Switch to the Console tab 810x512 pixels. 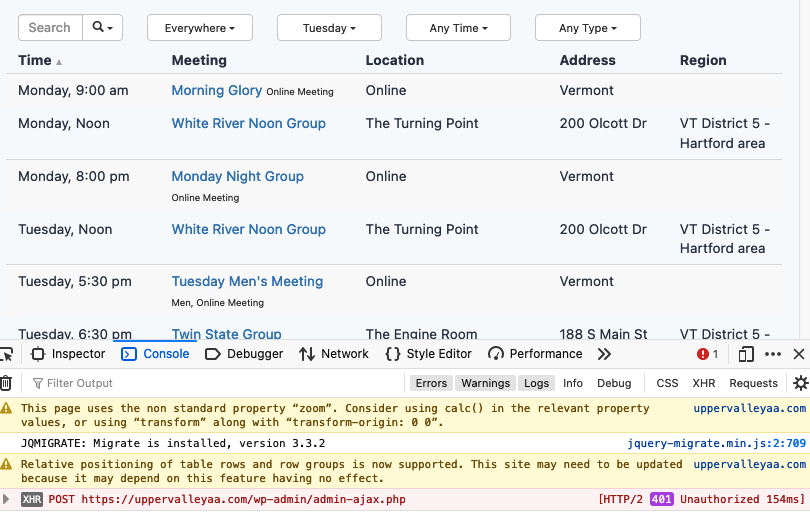(155, 354)
